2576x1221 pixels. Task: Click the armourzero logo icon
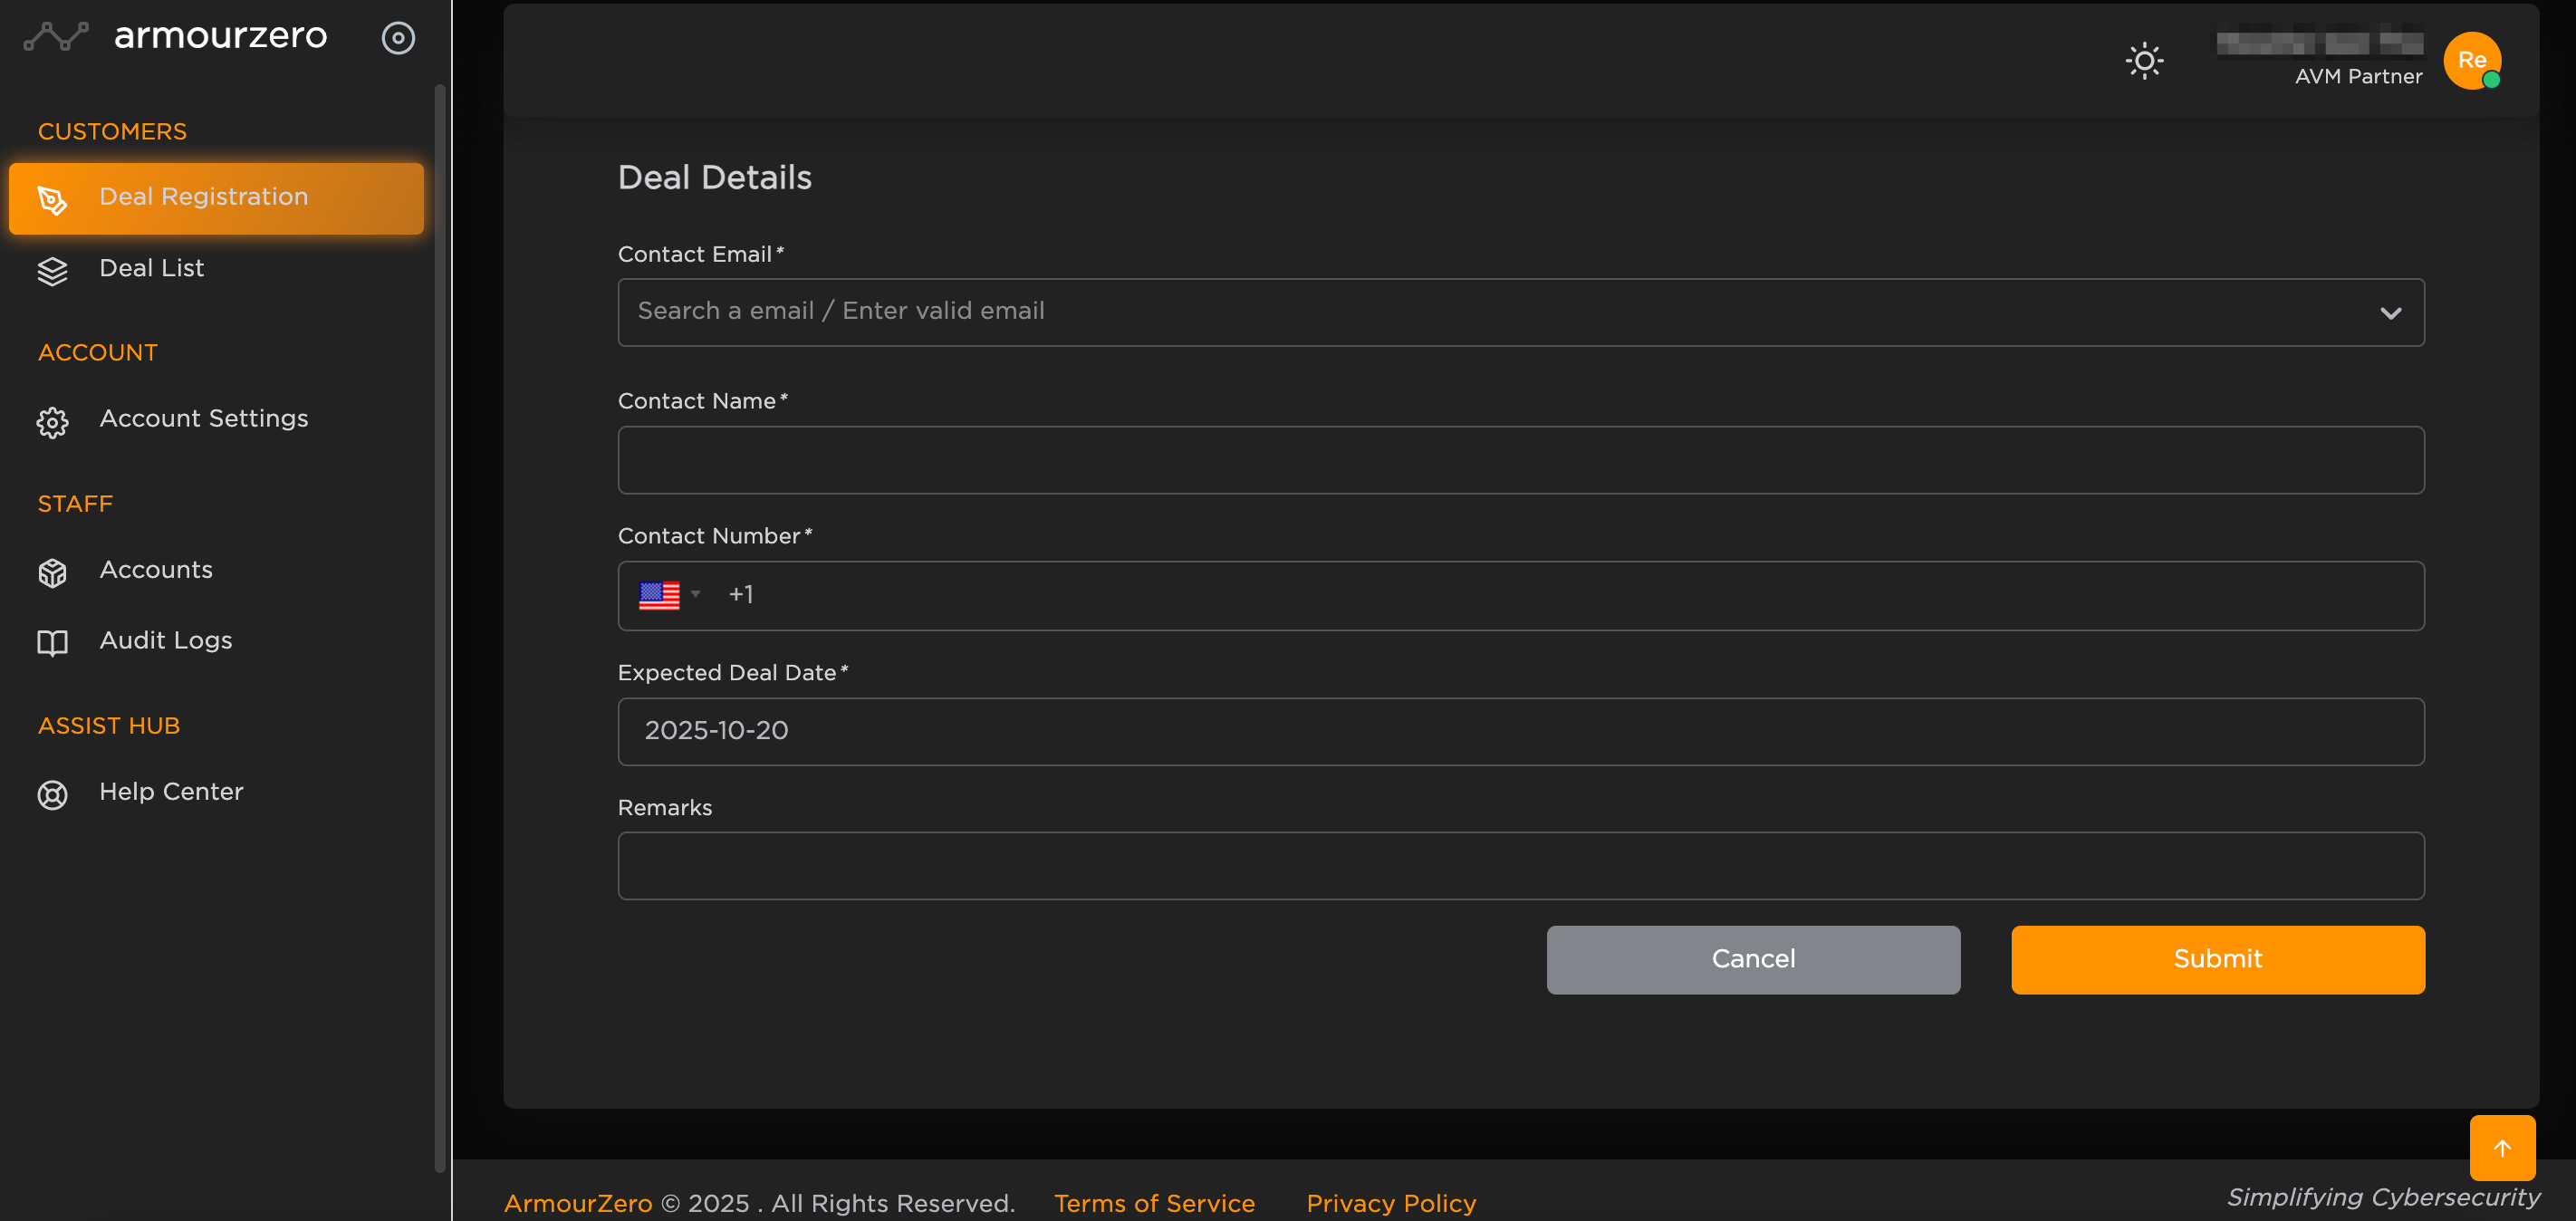click(x=57, y=37)
